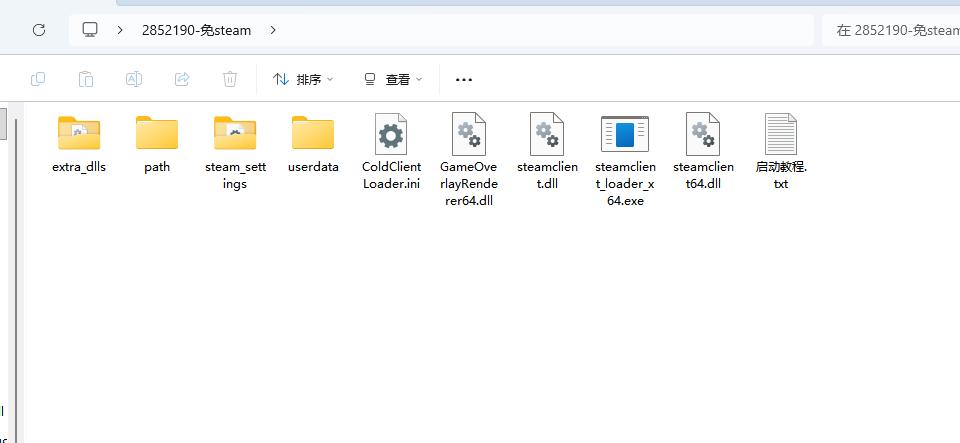Select the steamclient.dll file icon
The width and height of the screenshot is (960, 443).
point(547,134)
